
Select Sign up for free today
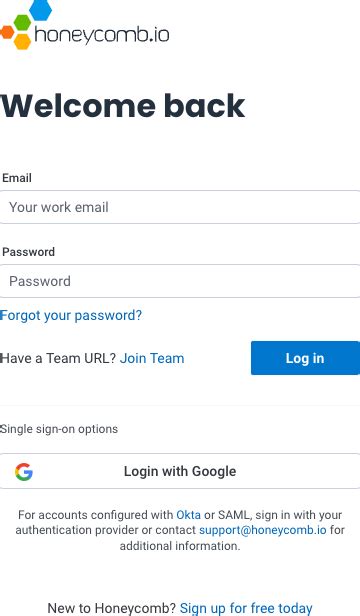pos(246,609)
